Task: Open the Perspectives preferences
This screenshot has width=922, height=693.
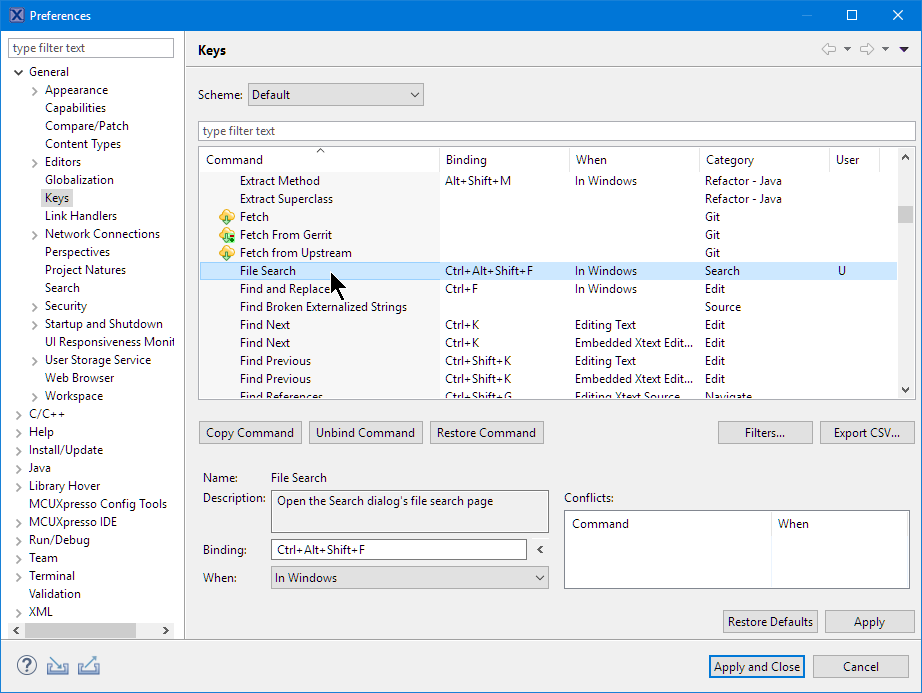Action: (x=77, y=252)
